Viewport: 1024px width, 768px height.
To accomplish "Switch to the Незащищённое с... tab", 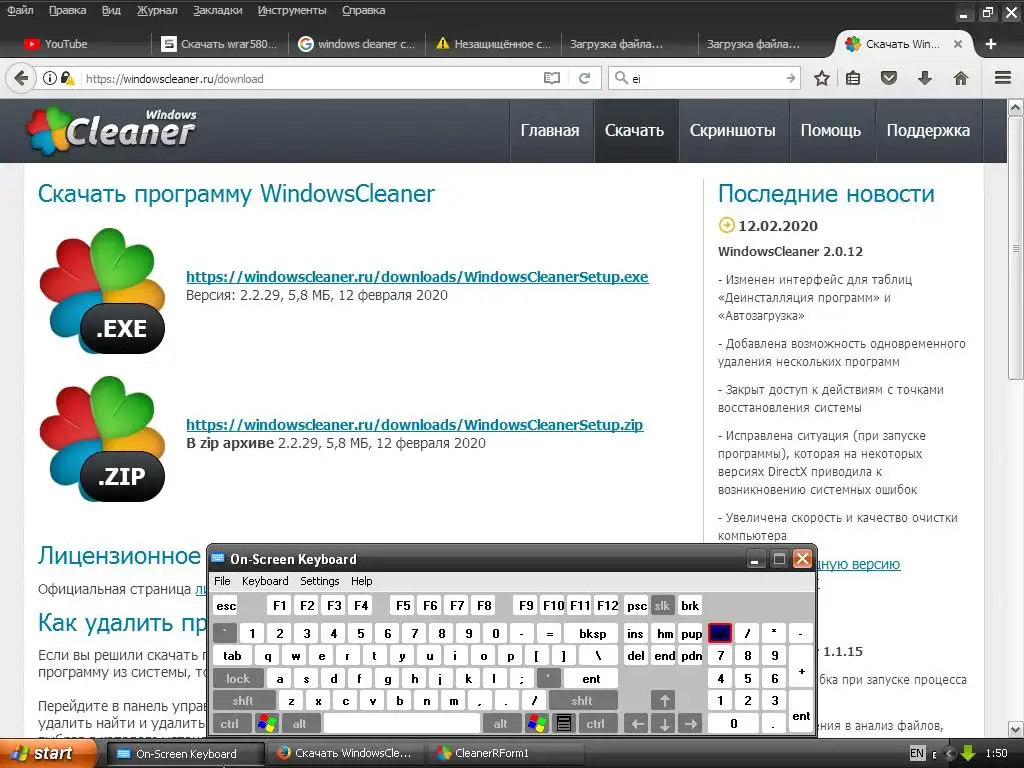I will click(x=494, y=44).
